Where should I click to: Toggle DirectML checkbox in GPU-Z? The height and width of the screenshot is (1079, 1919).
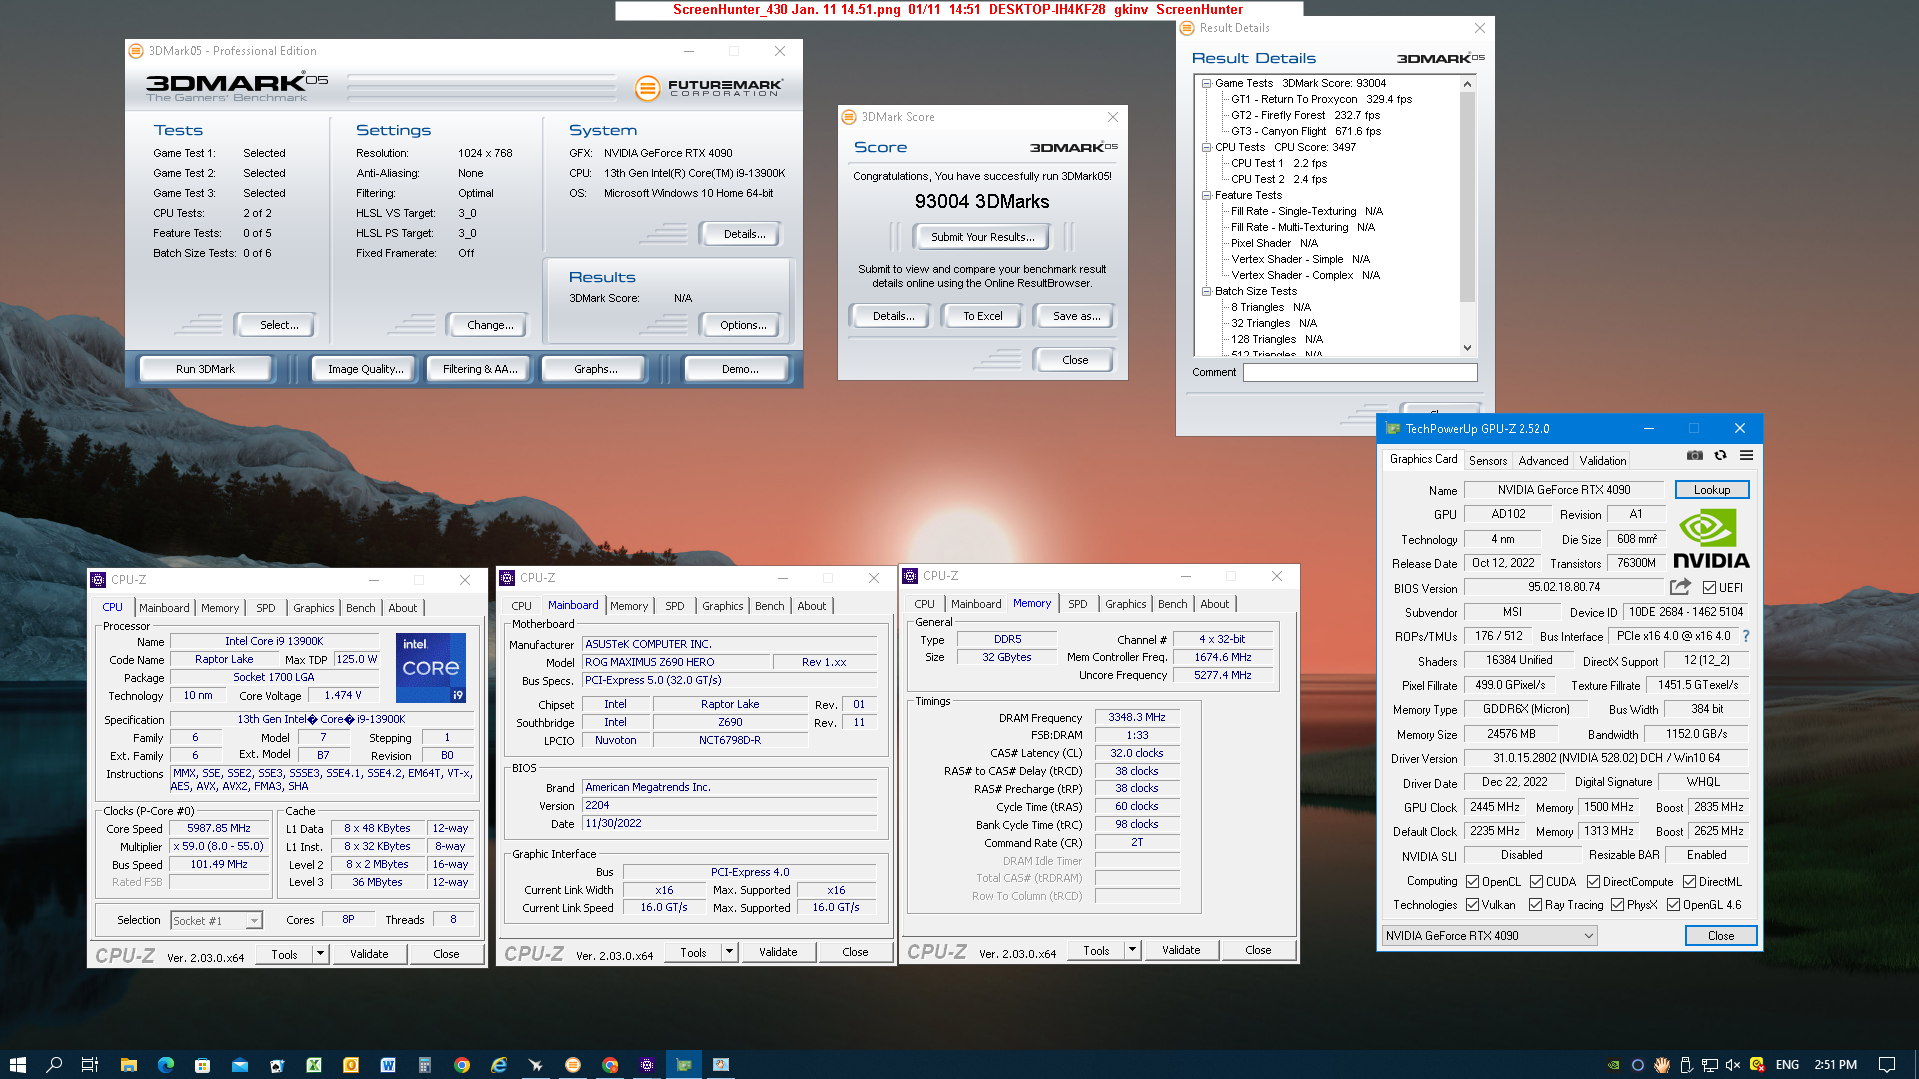tap(1689, 882)
